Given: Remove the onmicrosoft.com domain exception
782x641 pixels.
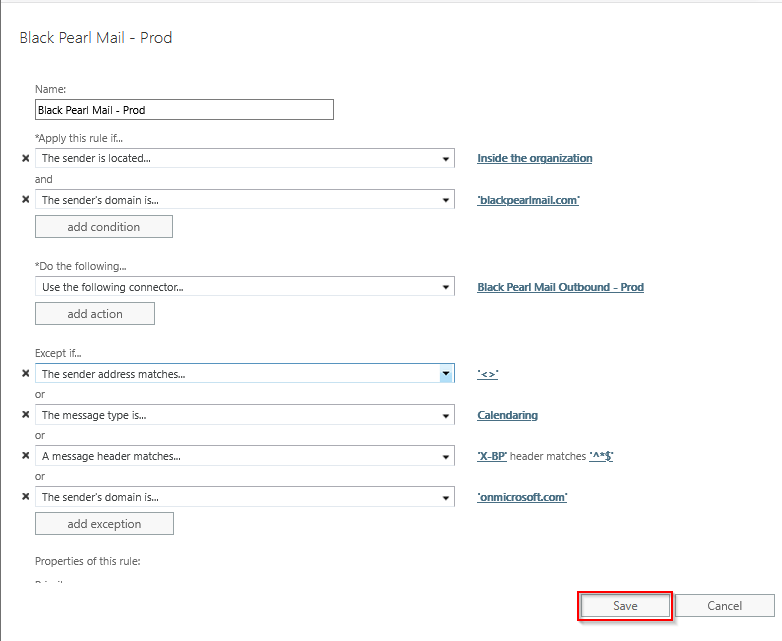Looking at the screenshot, I should click(x=25, y=497).
